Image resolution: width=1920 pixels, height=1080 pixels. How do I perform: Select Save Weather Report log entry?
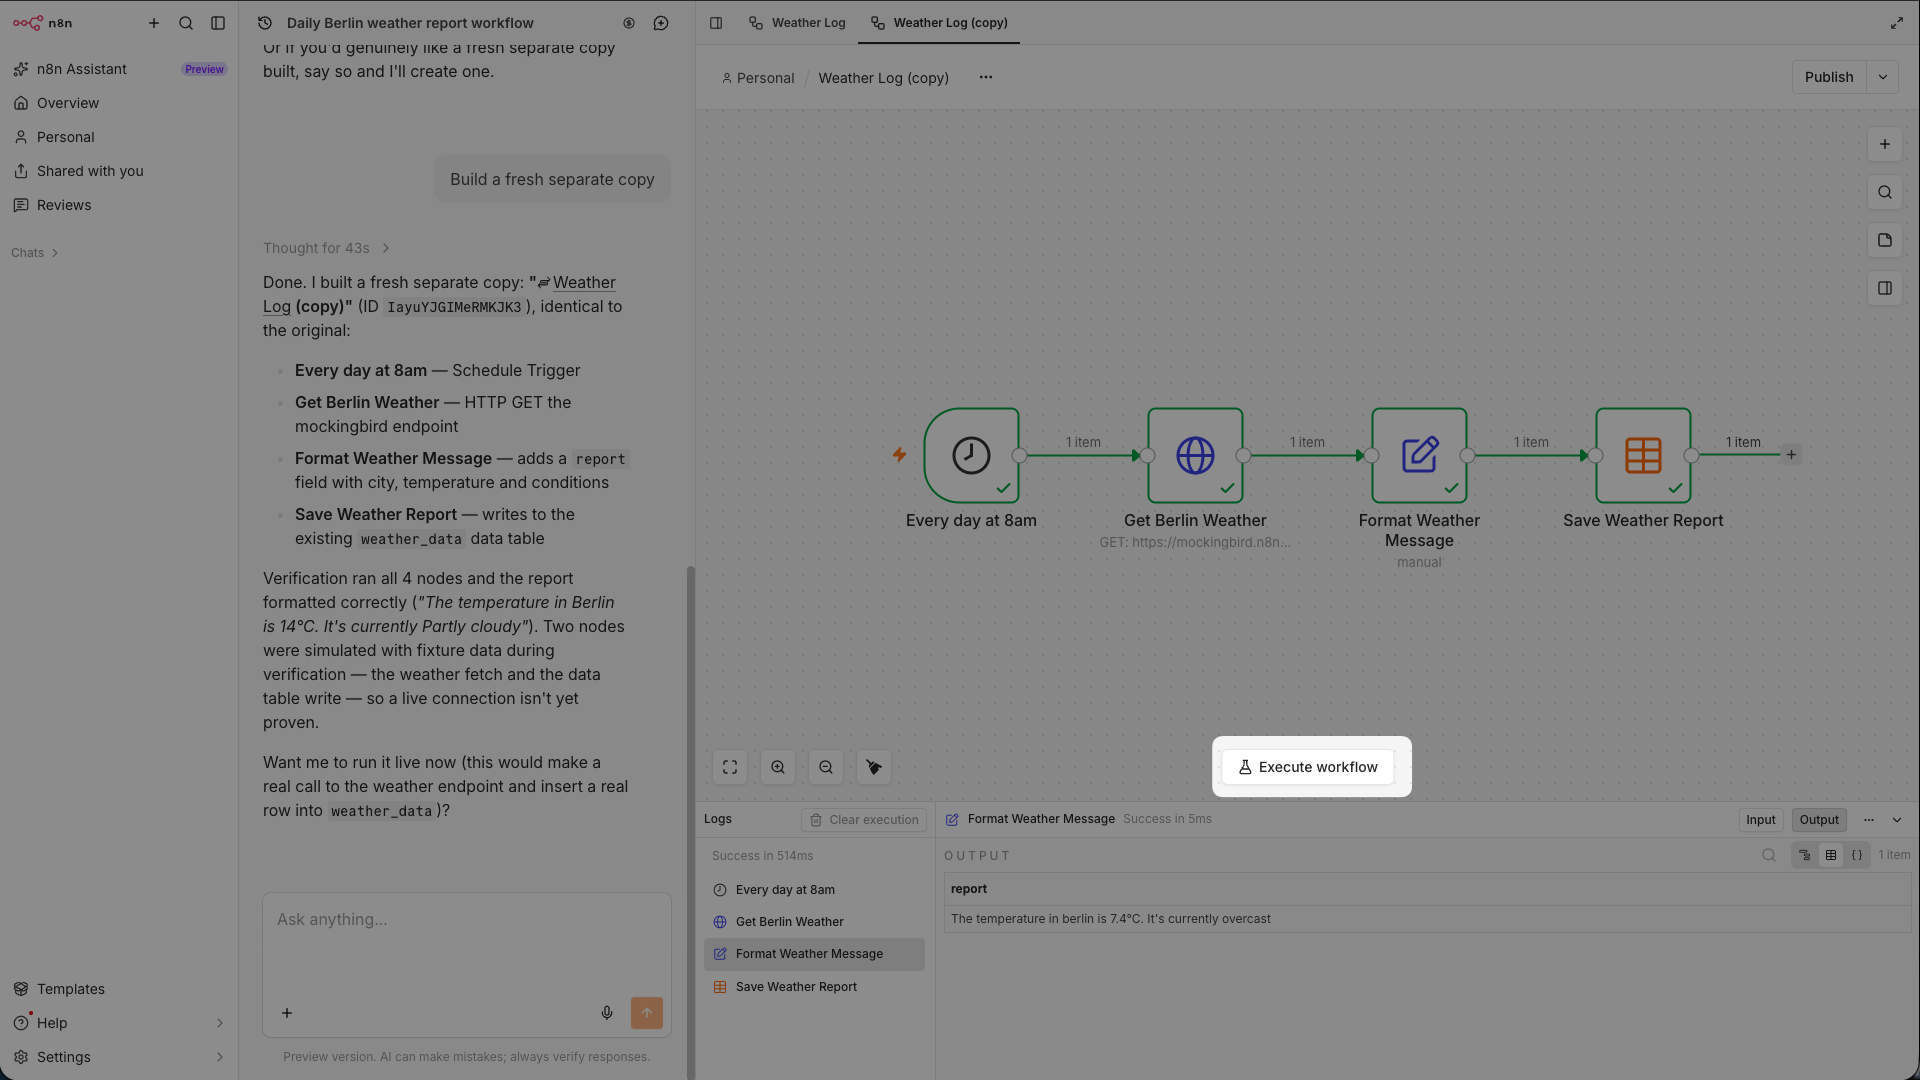click(815, 987)
